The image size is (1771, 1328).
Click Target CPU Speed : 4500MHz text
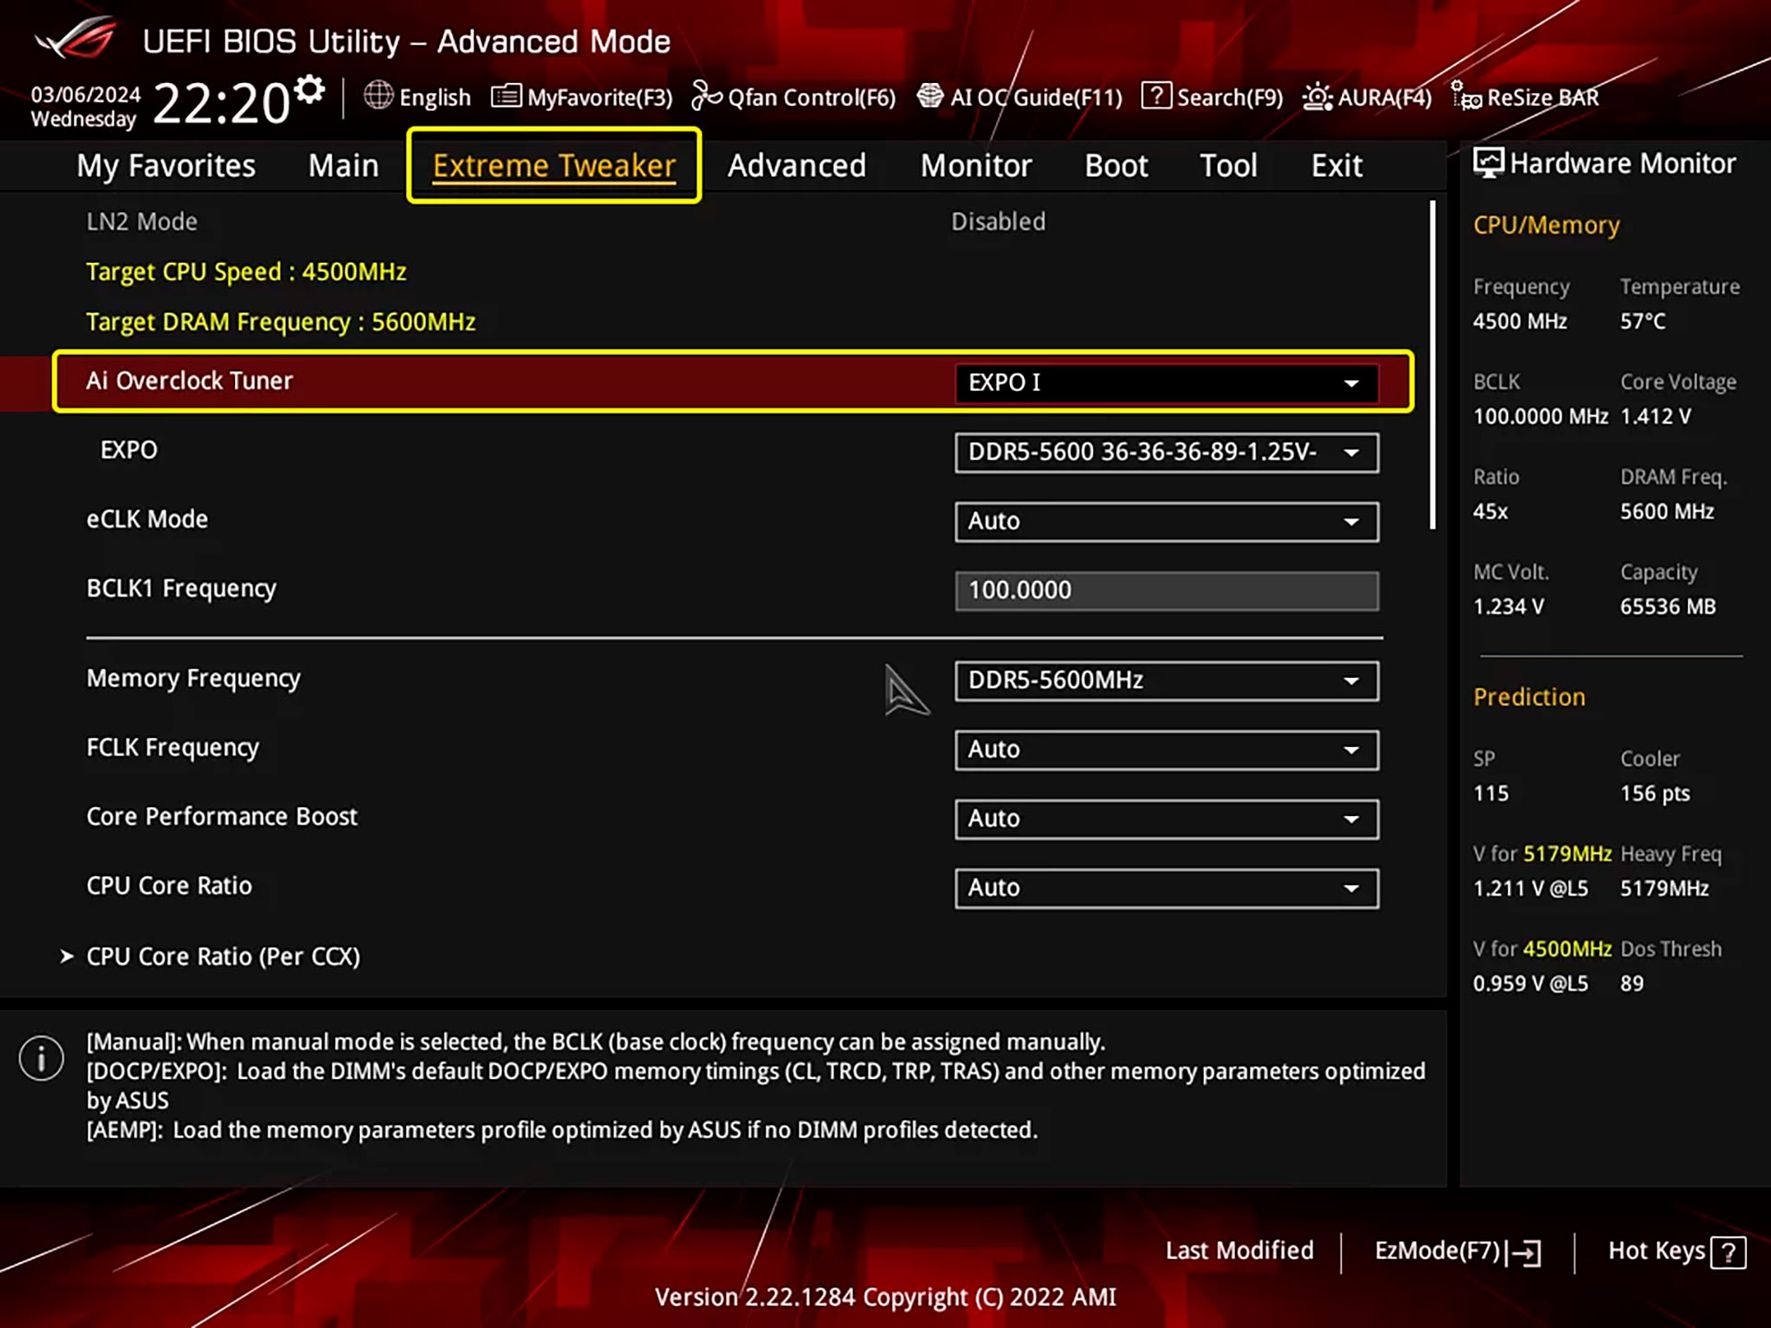[x=246, y=271]
